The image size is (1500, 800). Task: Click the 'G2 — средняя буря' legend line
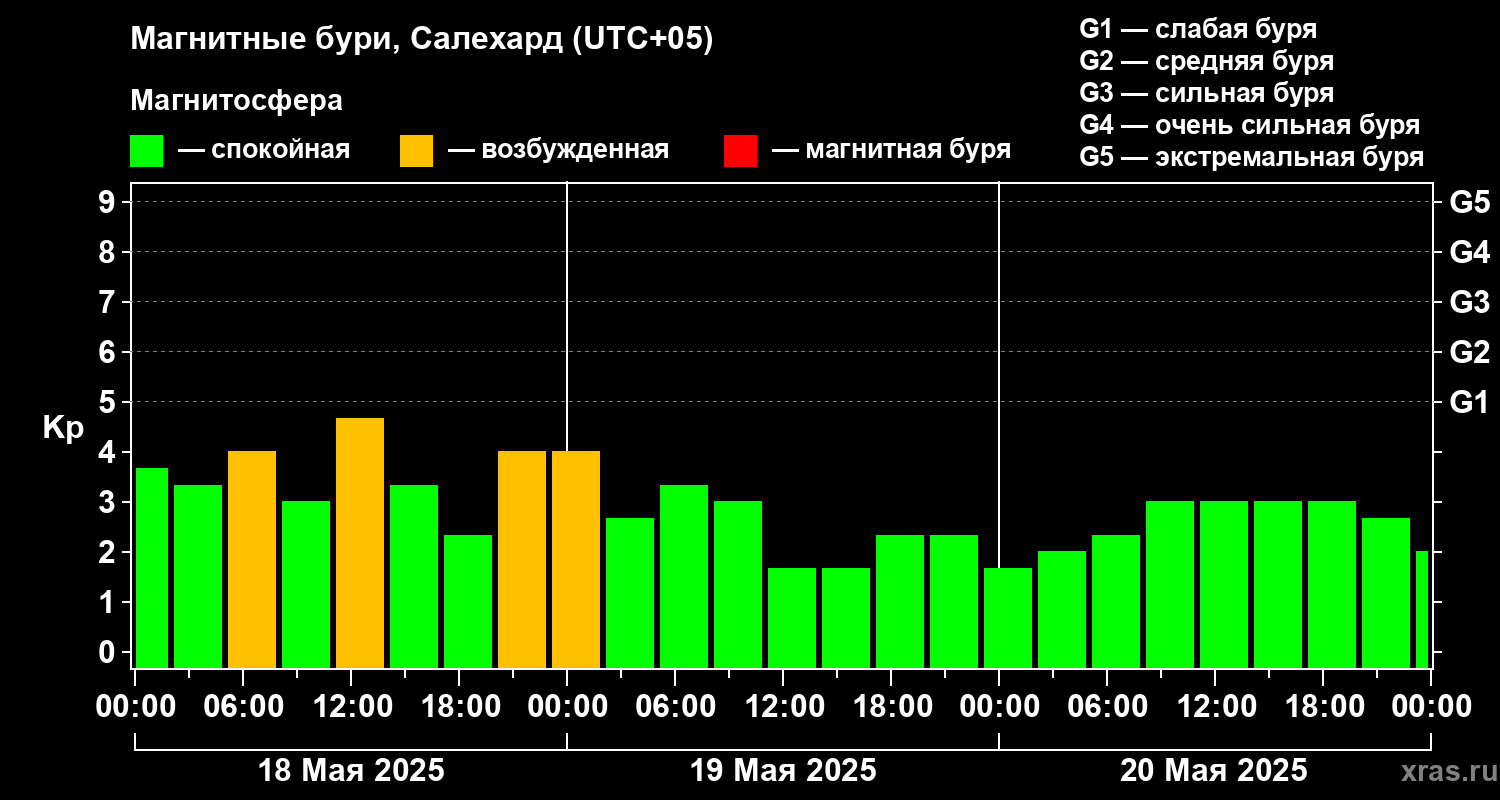tap(1206, 61)
